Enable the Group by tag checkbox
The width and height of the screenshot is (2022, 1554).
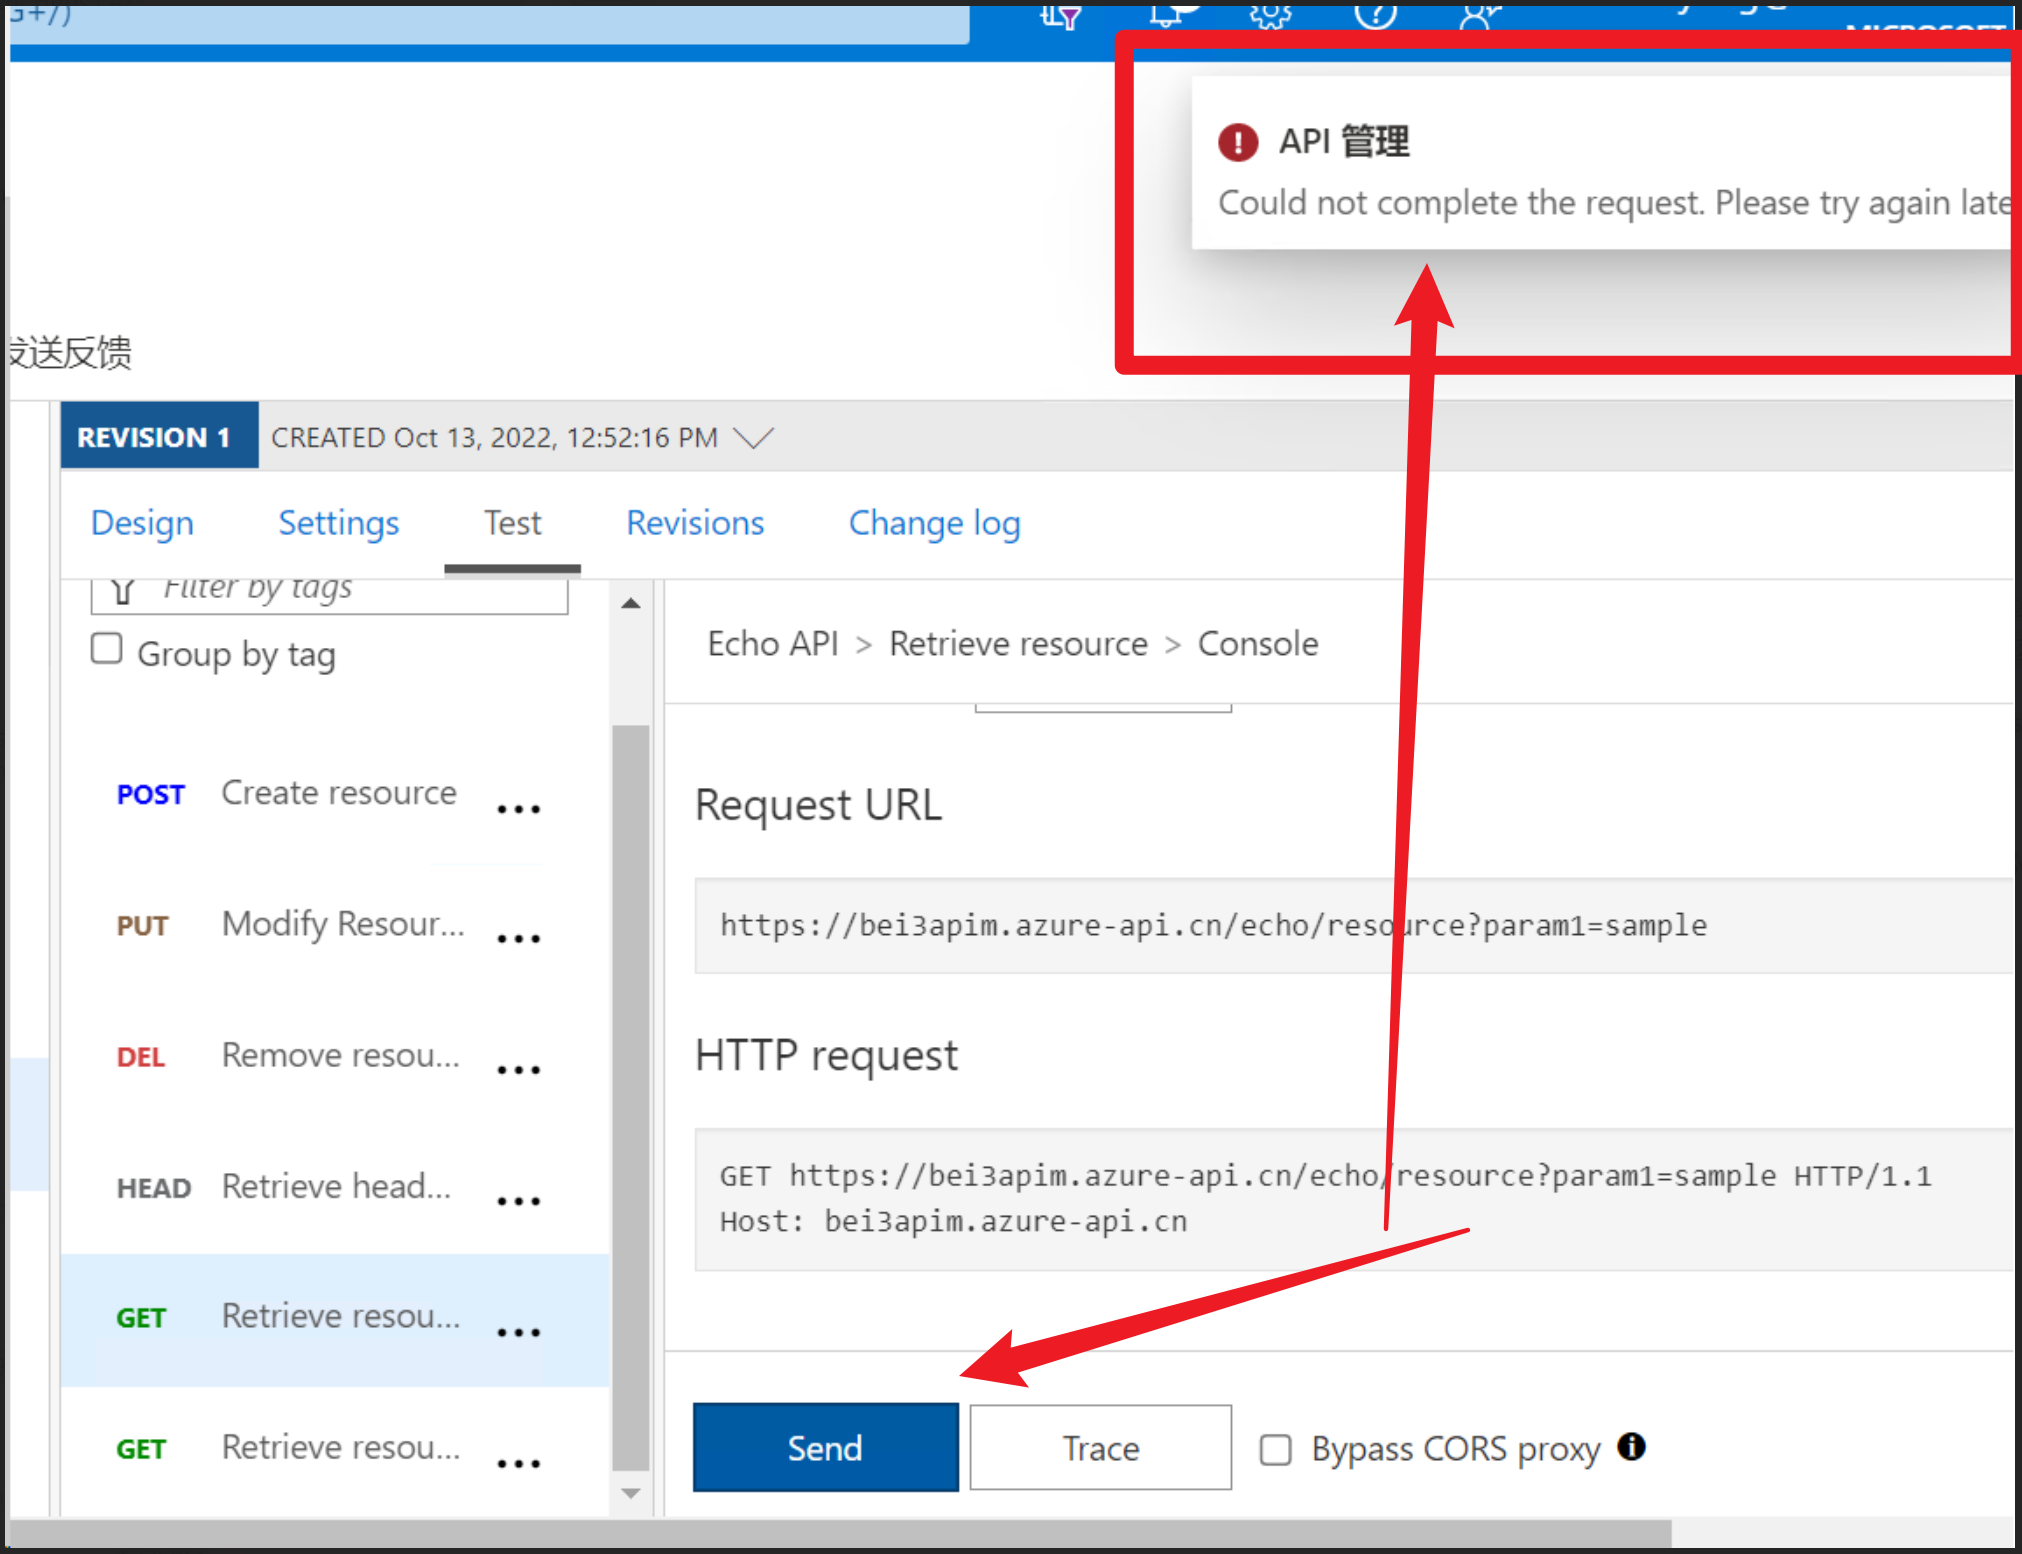click(107, 649)
